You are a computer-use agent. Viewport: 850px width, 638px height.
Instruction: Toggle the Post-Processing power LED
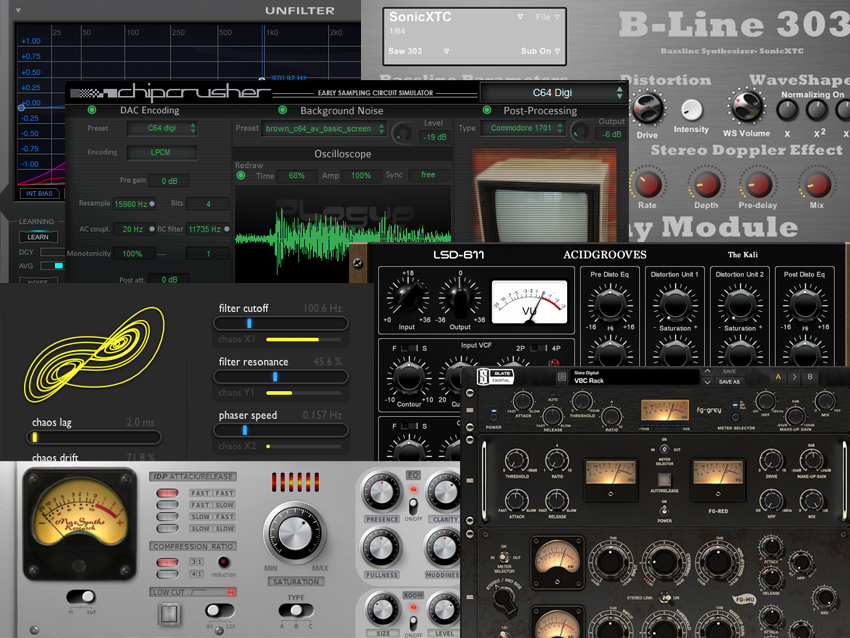pyautogui.click(x=487, y=110)
